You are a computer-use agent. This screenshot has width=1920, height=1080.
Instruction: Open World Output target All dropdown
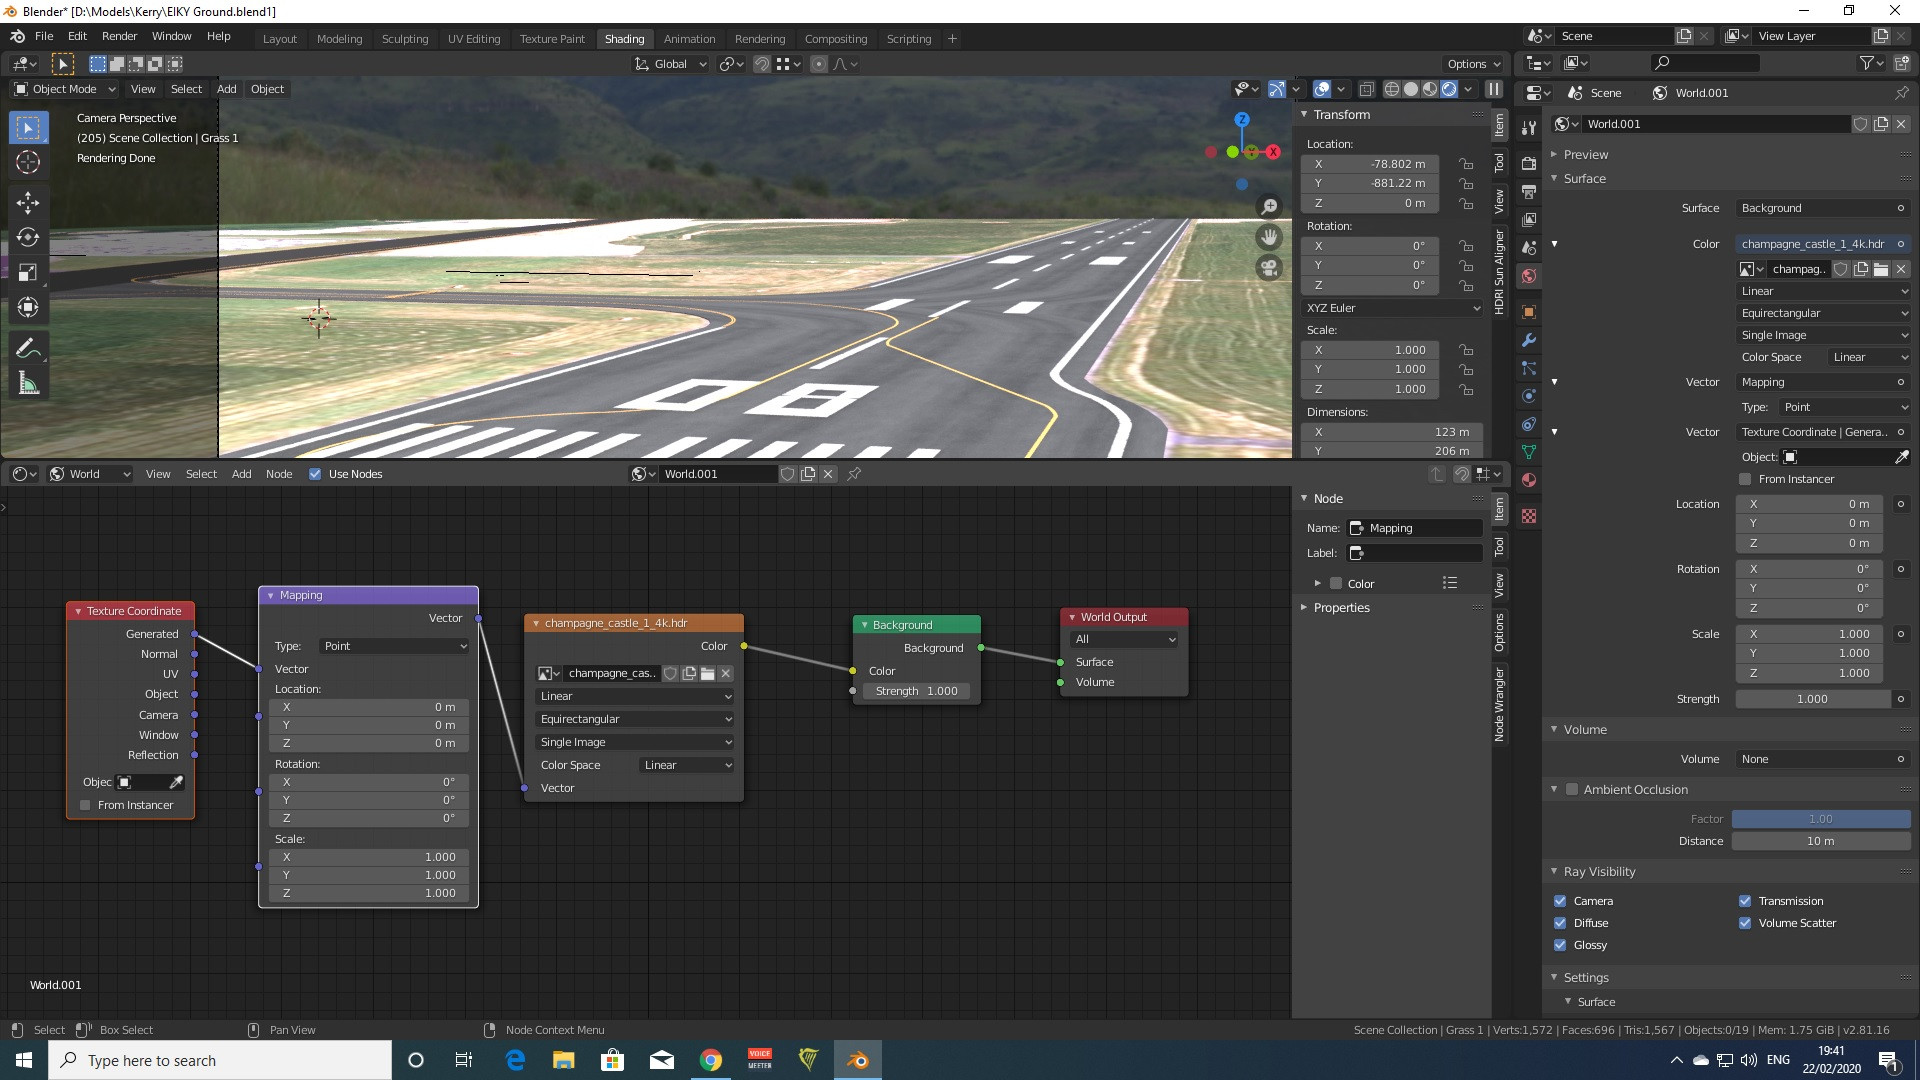1124,639
